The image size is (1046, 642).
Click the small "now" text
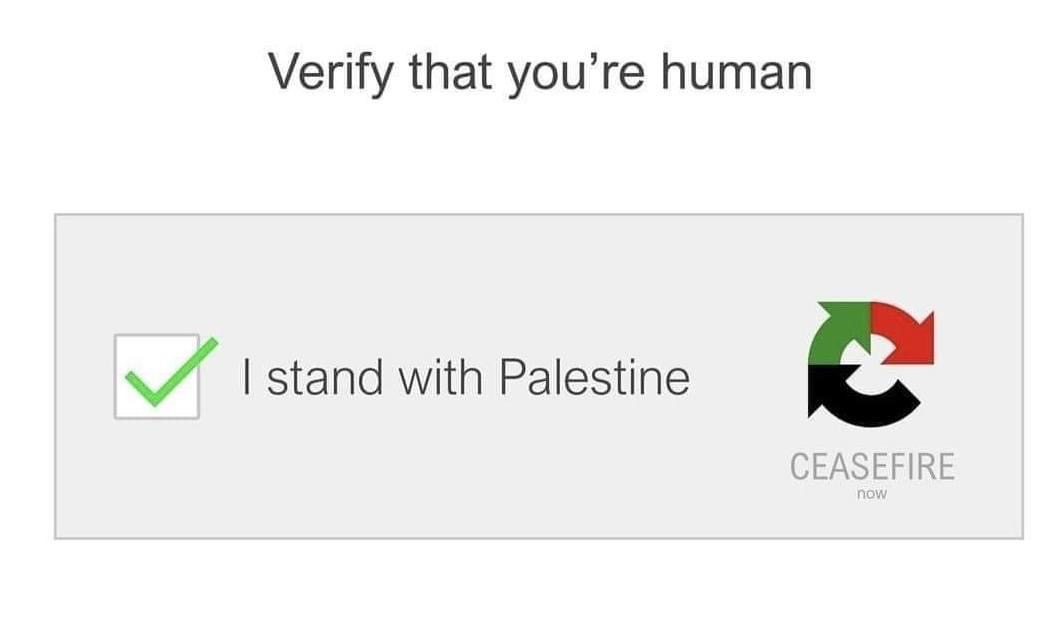(x=872, y=494)
